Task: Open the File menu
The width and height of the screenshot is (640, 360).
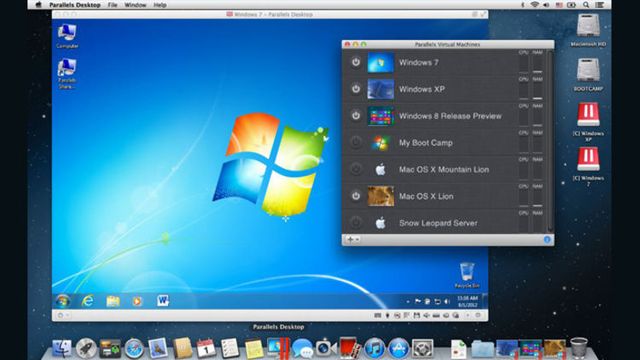Action: point(112,5)
